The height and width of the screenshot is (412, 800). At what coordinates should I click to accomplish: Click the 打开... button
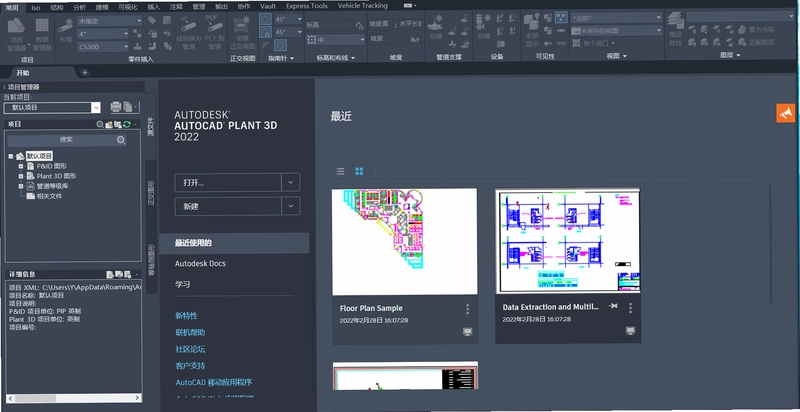pos(228,182)
